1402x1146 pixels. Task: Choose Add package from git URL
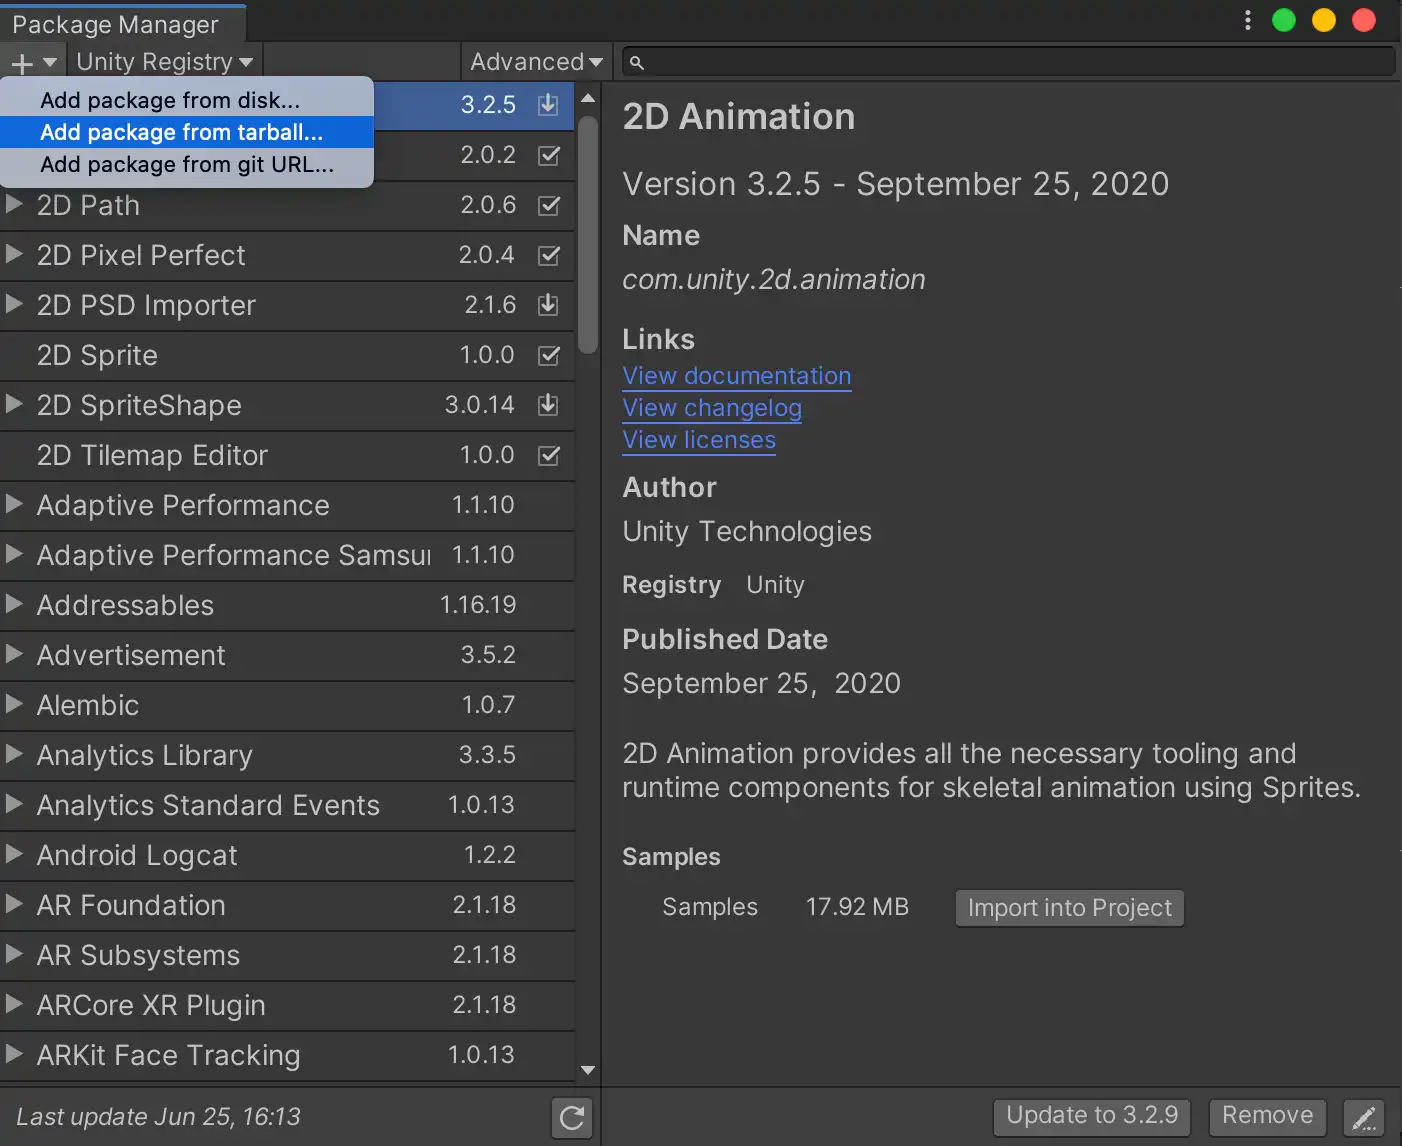coord(186,165)
